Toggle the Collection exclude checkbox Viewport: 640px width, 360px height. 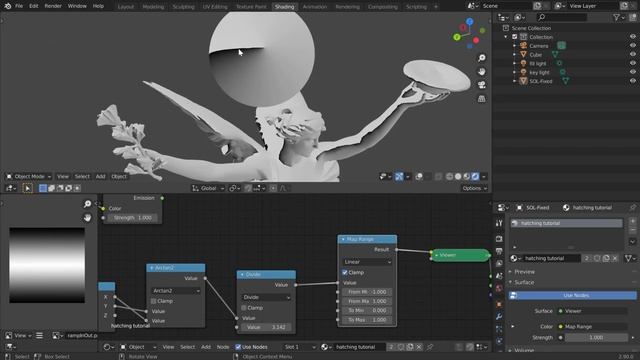point(515,37)
